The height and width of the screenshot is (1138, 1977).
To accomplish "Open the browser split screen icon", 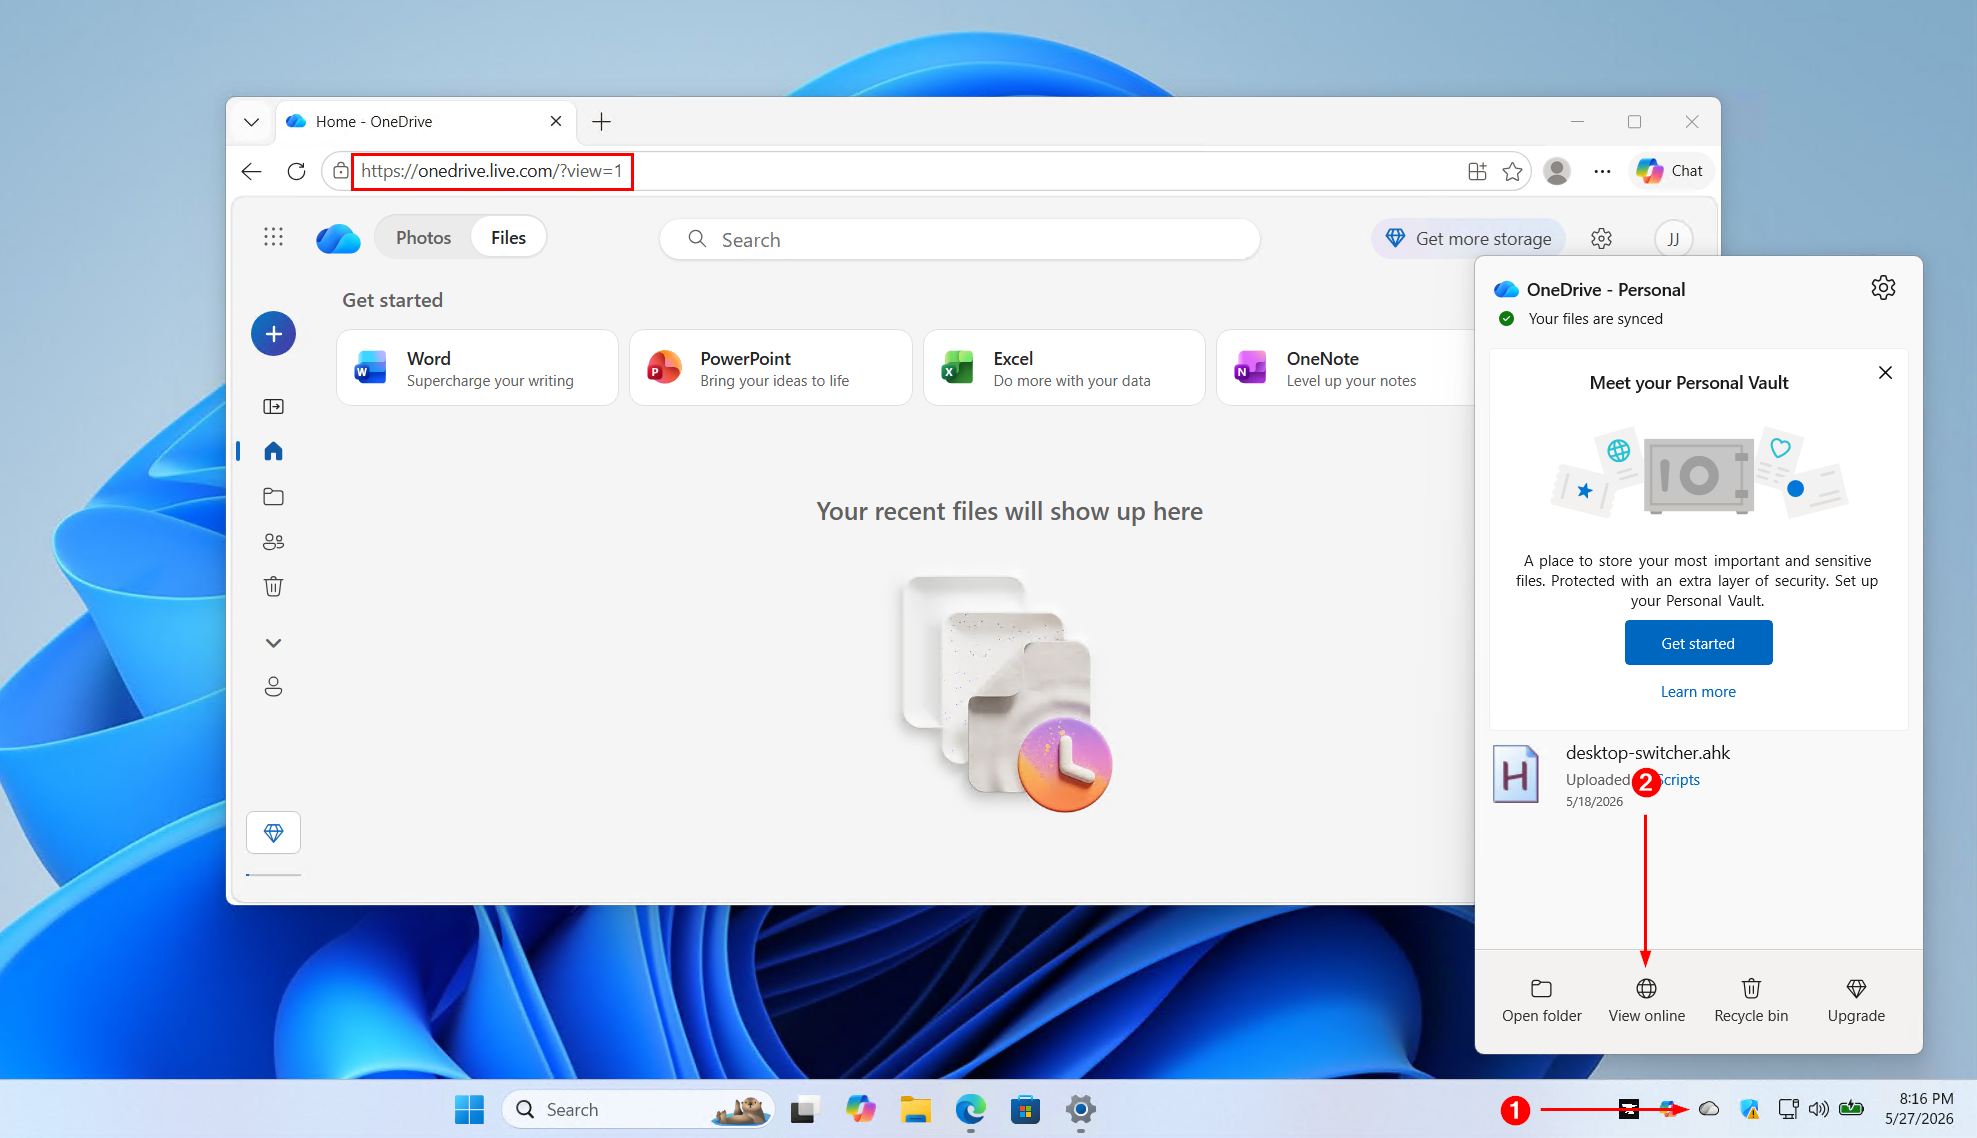I will tap(1477, 171).
